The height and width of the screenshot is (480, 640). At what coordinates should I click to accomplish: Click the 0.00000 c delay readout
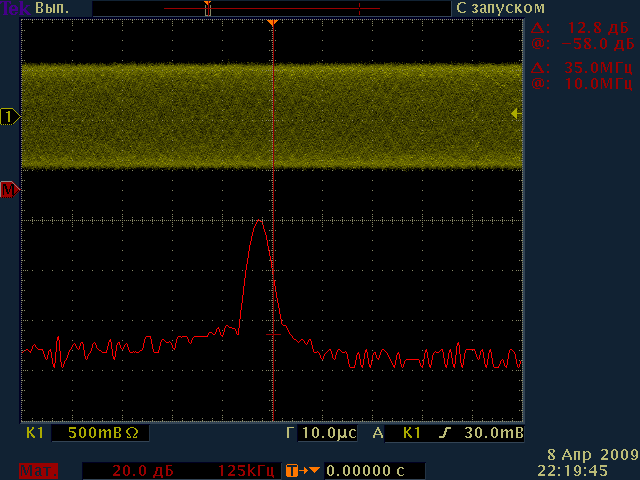(365, 470)
